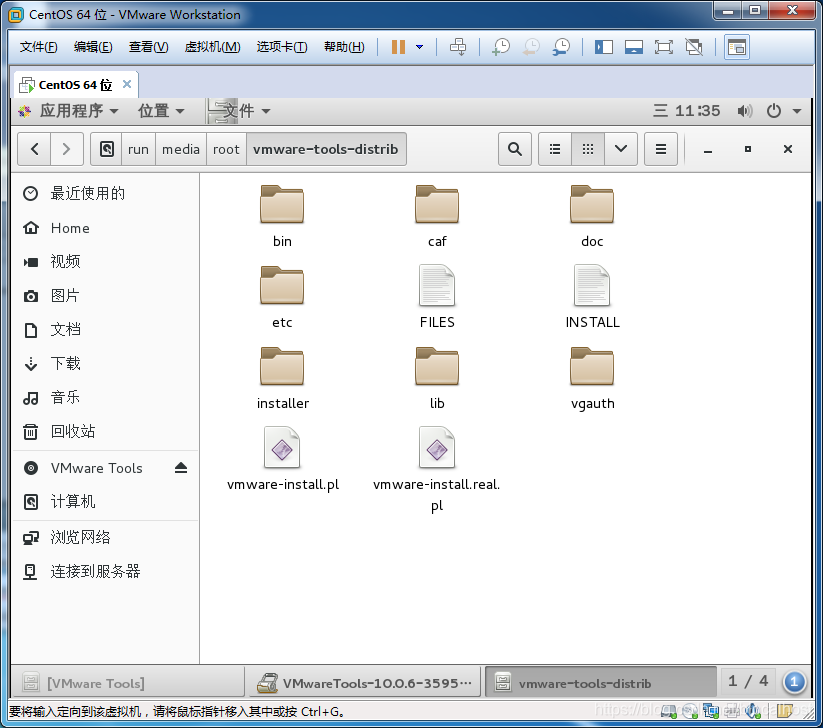
Task: Open 音乐 folder in sidebar
Action: point(105,397)
